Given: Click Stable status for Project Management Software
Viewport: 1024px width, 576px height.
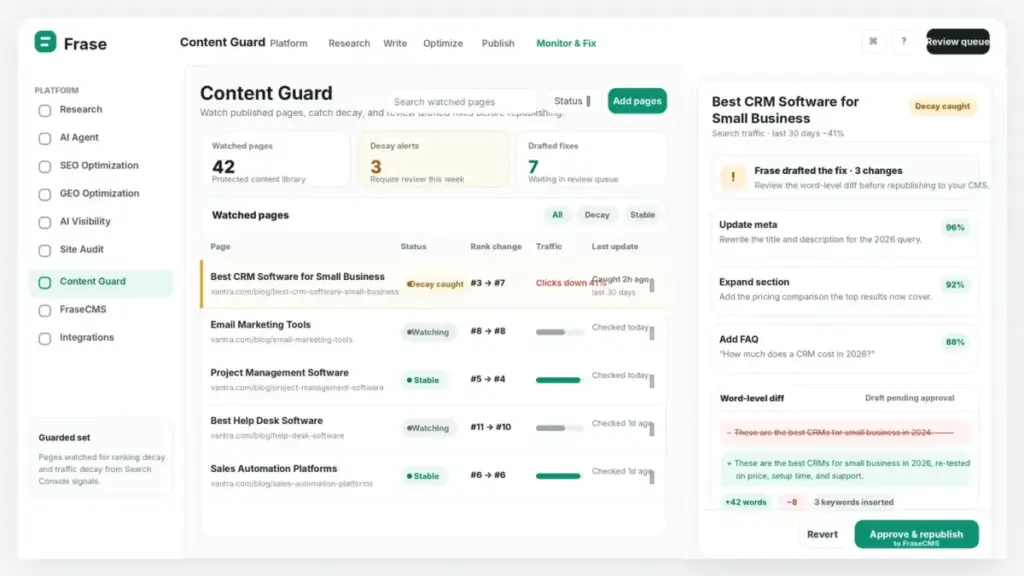Looking at the screenshot, I should (x=423, y=380).
